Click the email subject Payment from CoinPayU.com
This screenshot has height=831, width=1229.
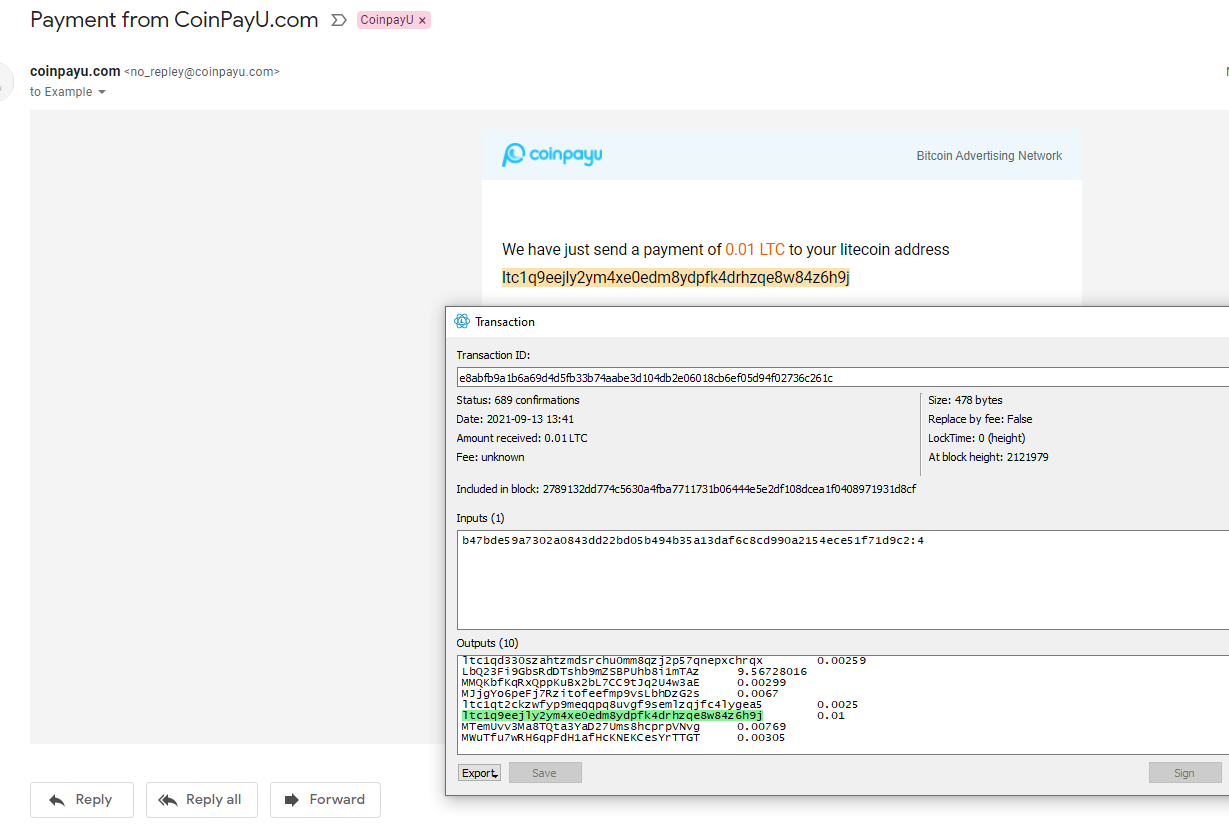coord(174,19)
